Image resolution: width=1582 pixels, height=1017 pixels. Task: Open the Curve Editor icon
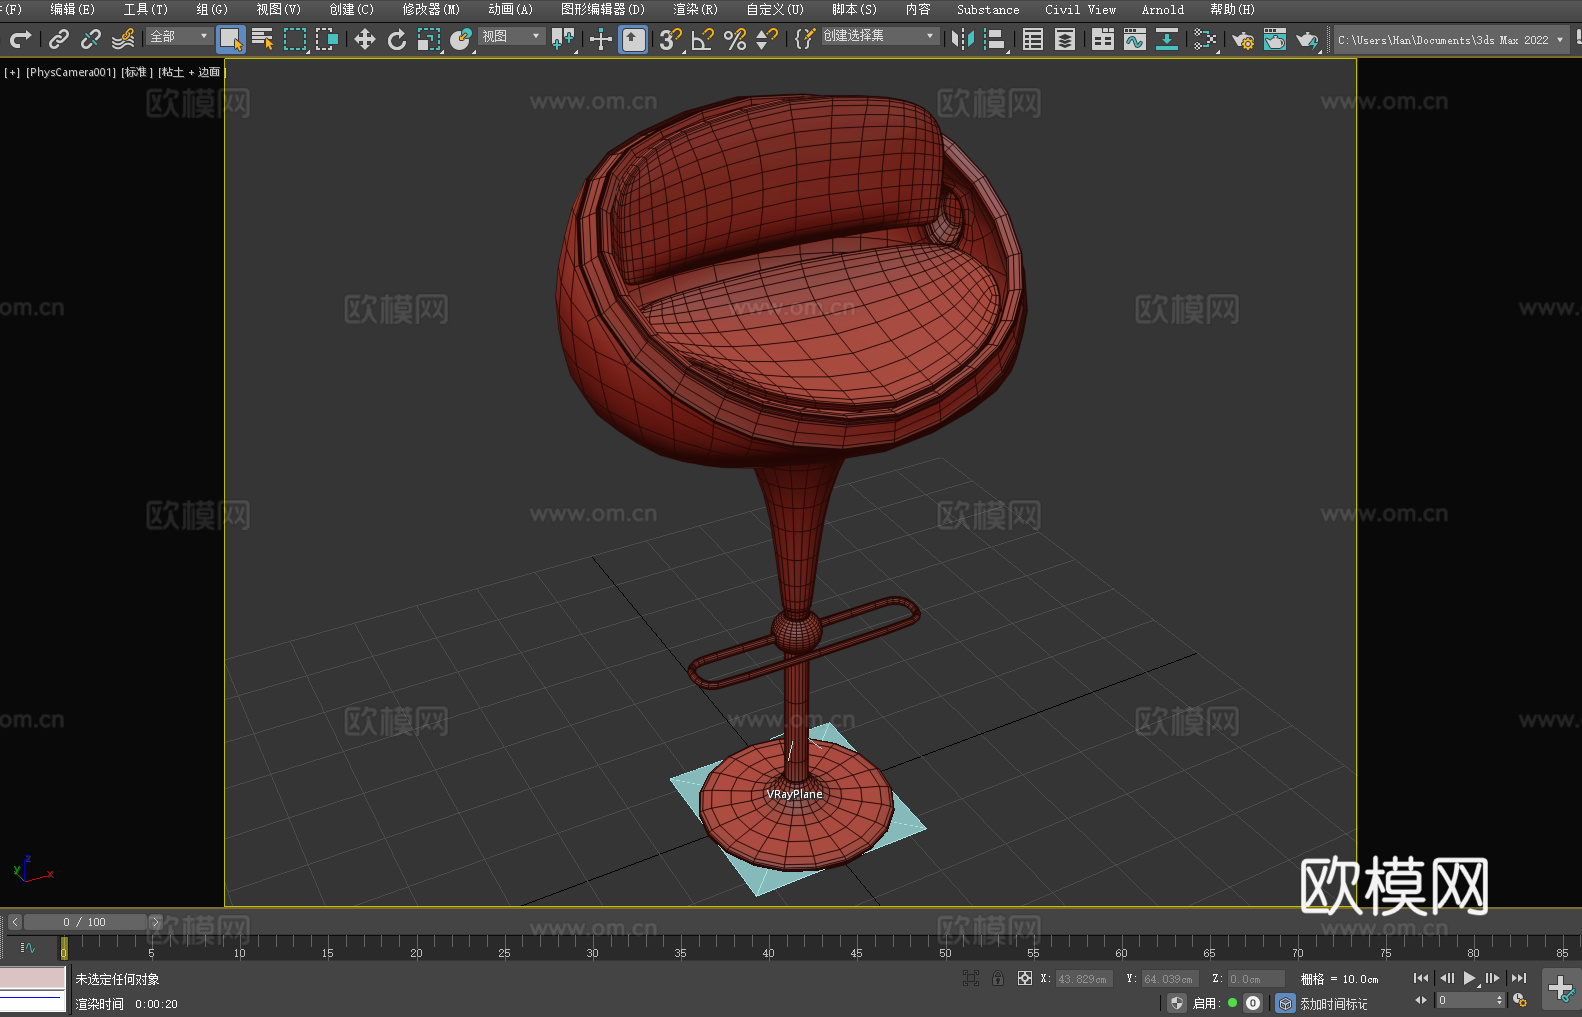[x=1134, y=40]
